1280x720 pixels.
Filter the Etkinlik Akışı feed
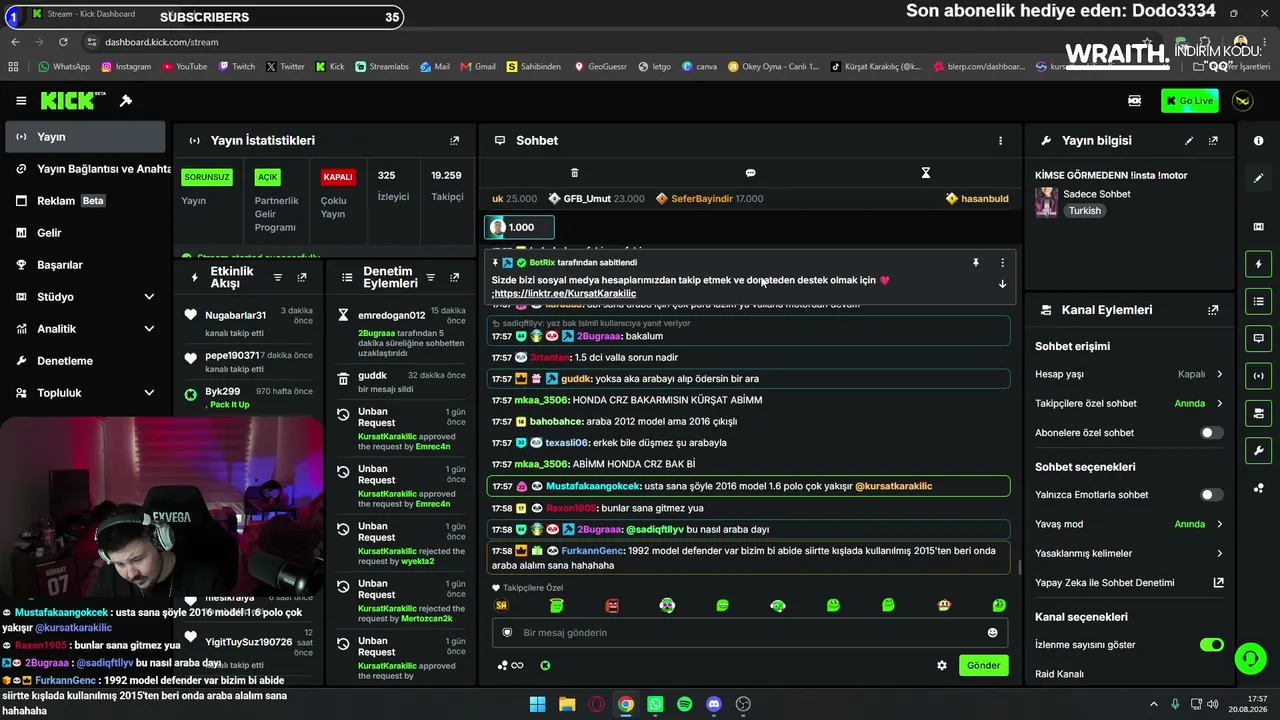click(x=278, y=277)
